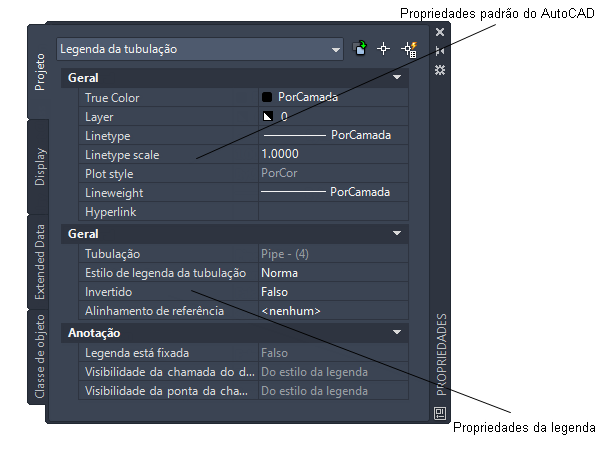Open palette properties settings icon
600x451 pixels.
click(440, 70)
